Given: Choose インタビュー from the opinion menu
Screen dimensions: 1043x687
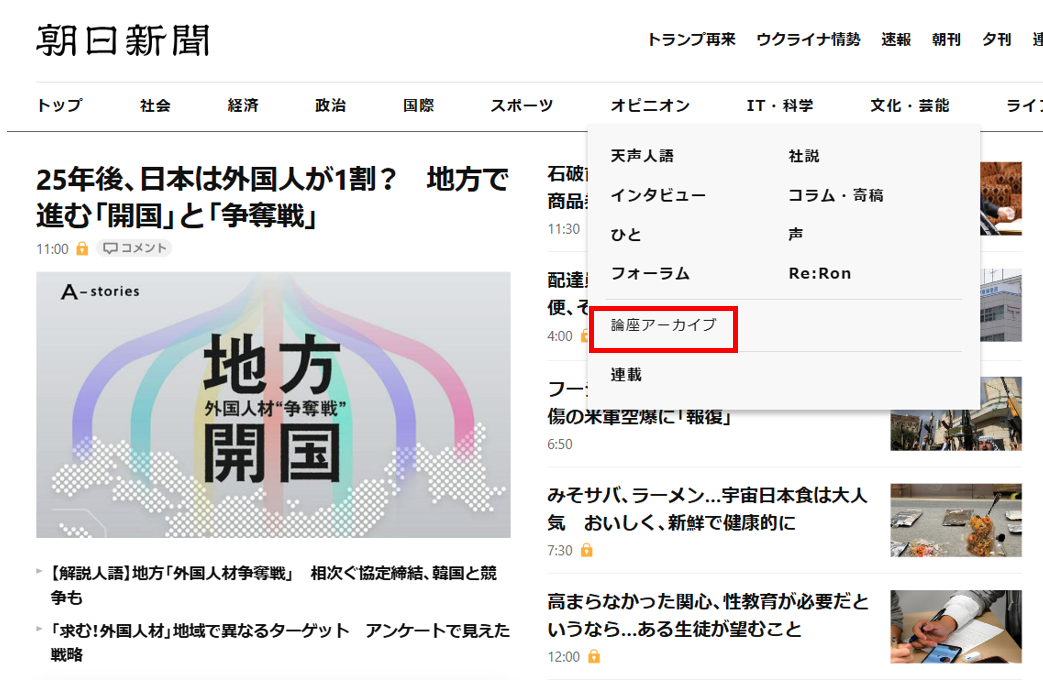Looking at the screenshot, I should click(658, 195).
